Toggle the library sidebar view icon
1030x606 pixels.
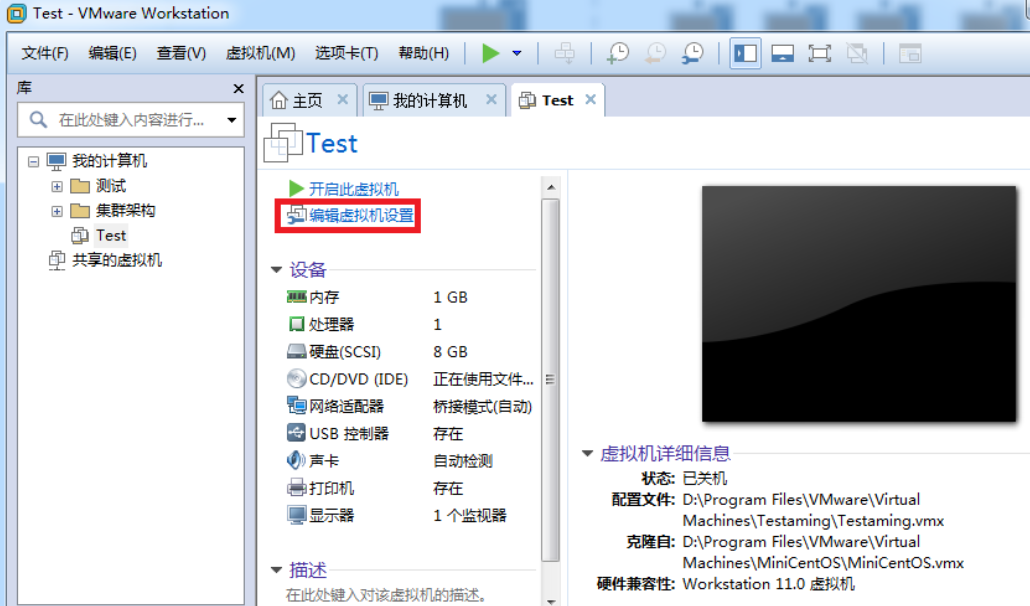pyautogui.click(x=745, y=53)
